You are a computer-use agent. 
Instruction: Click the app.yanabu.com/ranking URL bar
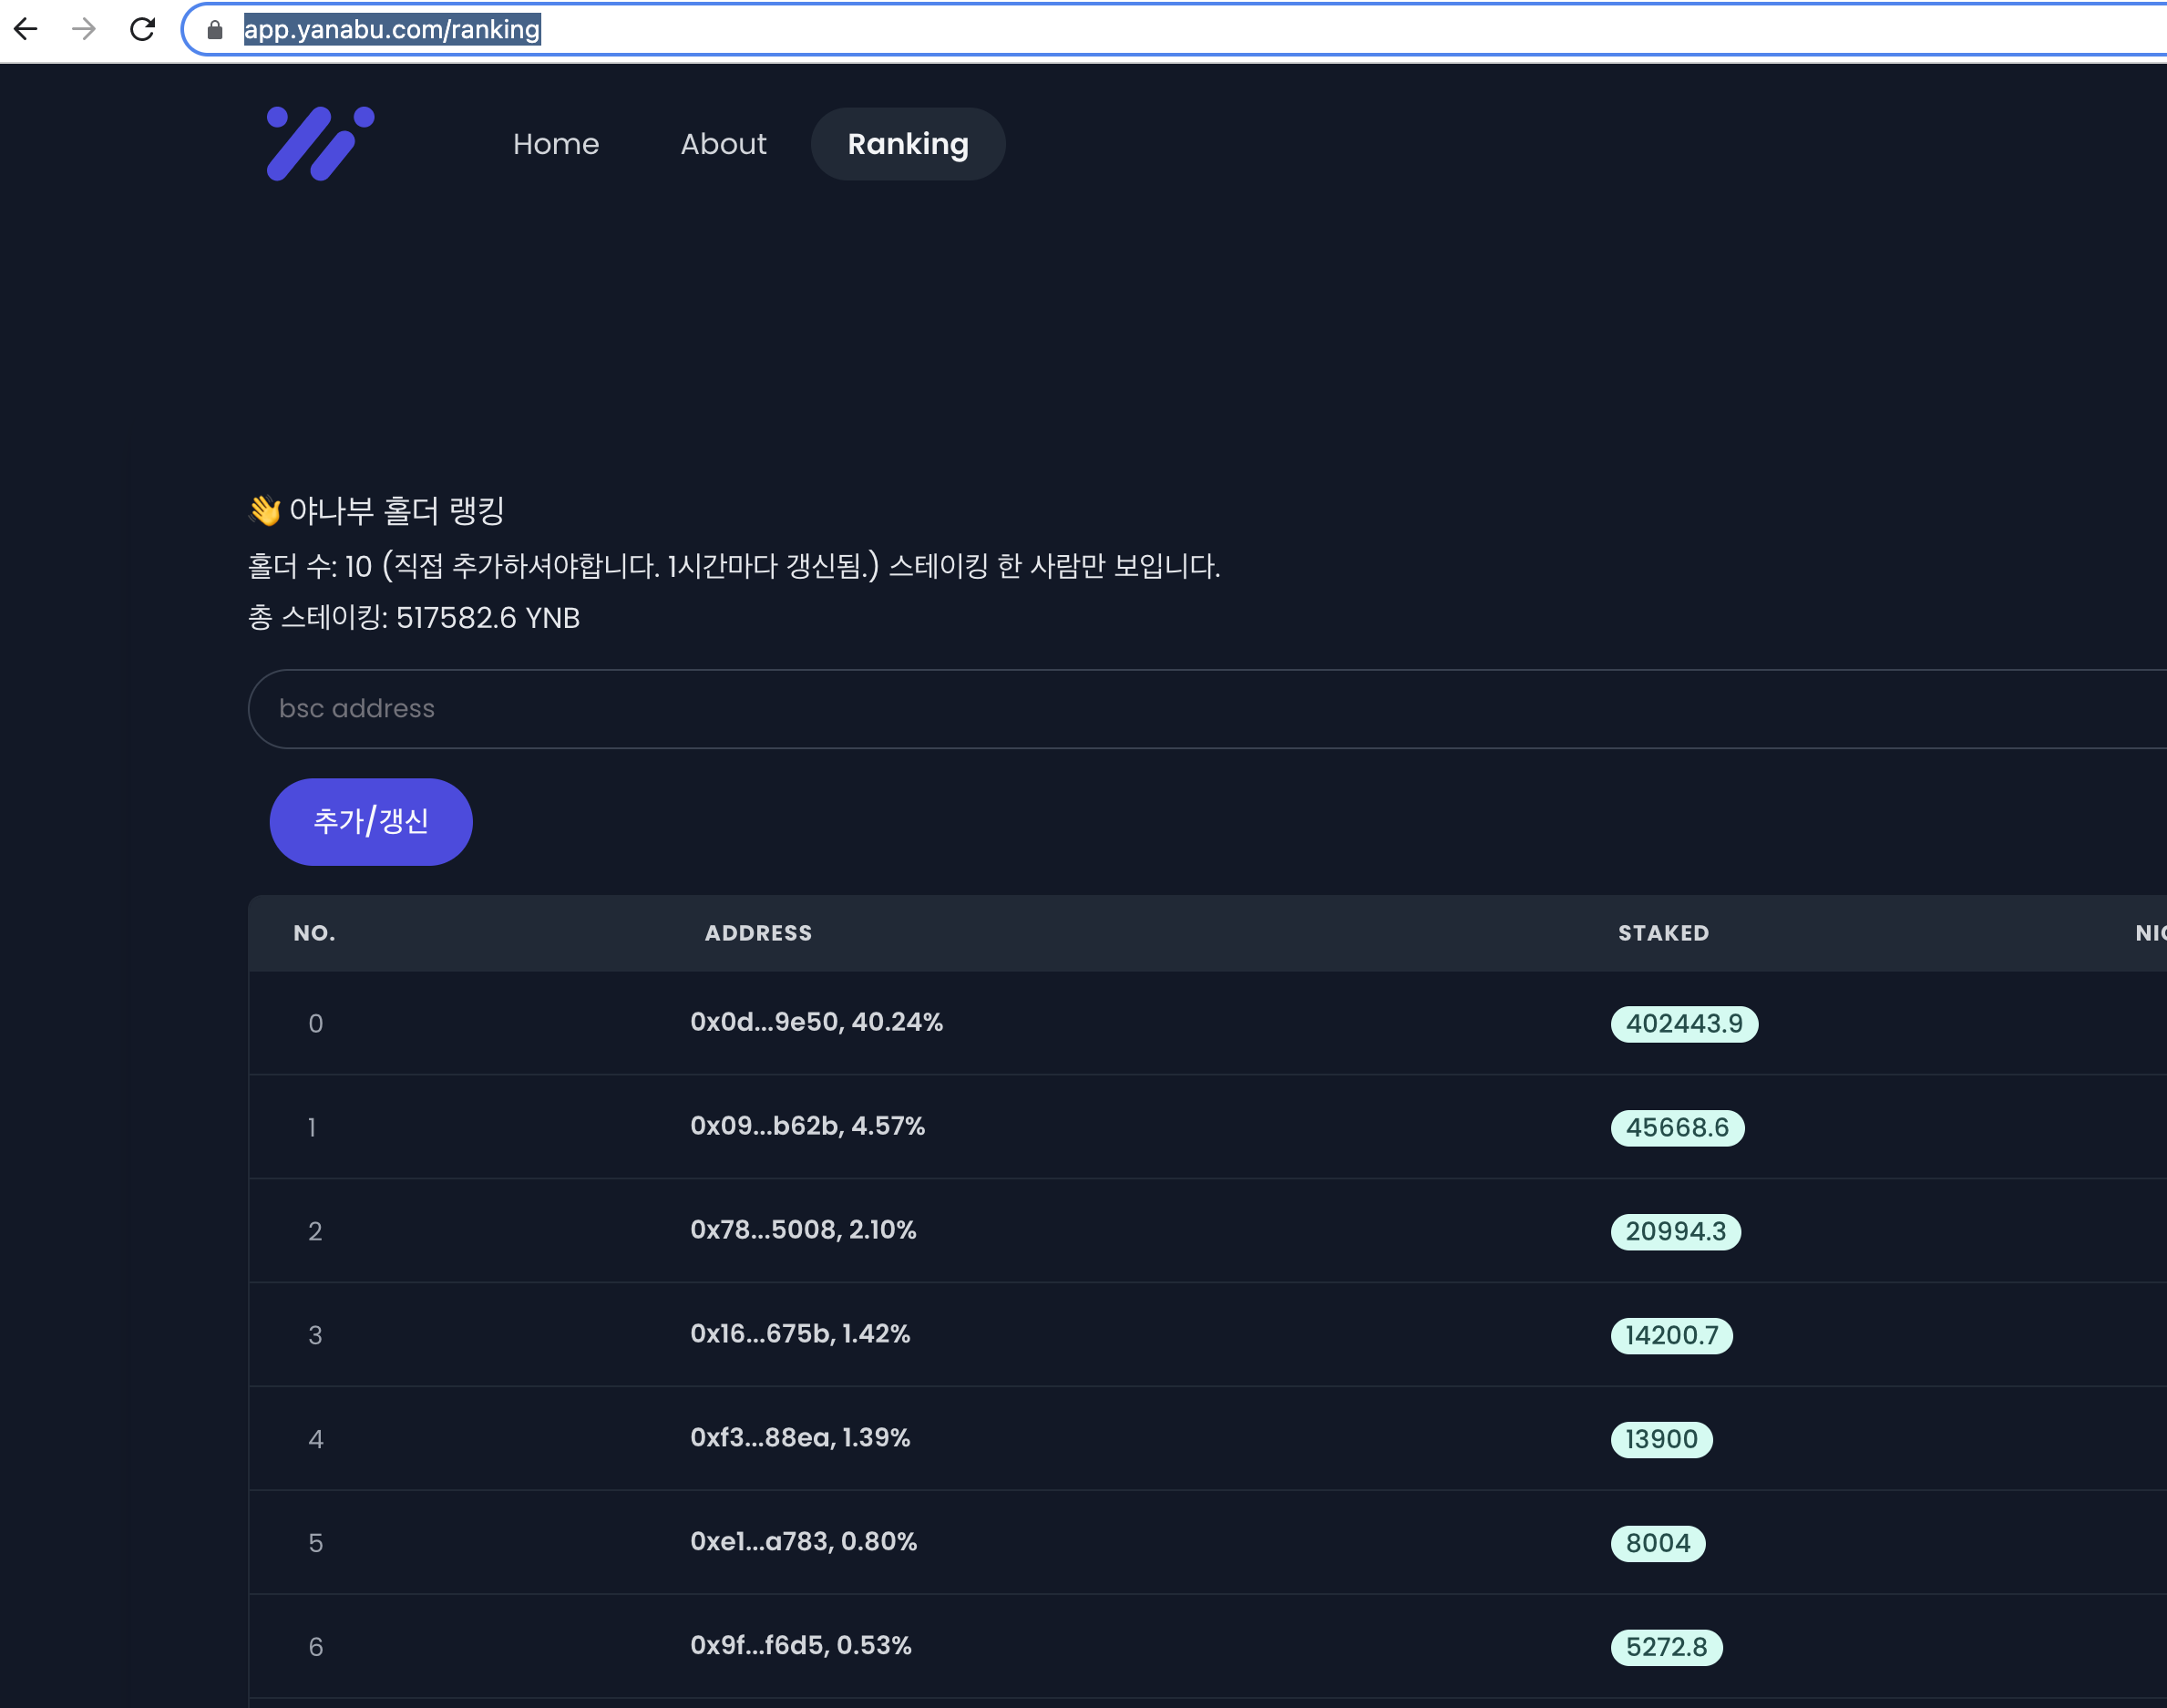coord(392,30)
